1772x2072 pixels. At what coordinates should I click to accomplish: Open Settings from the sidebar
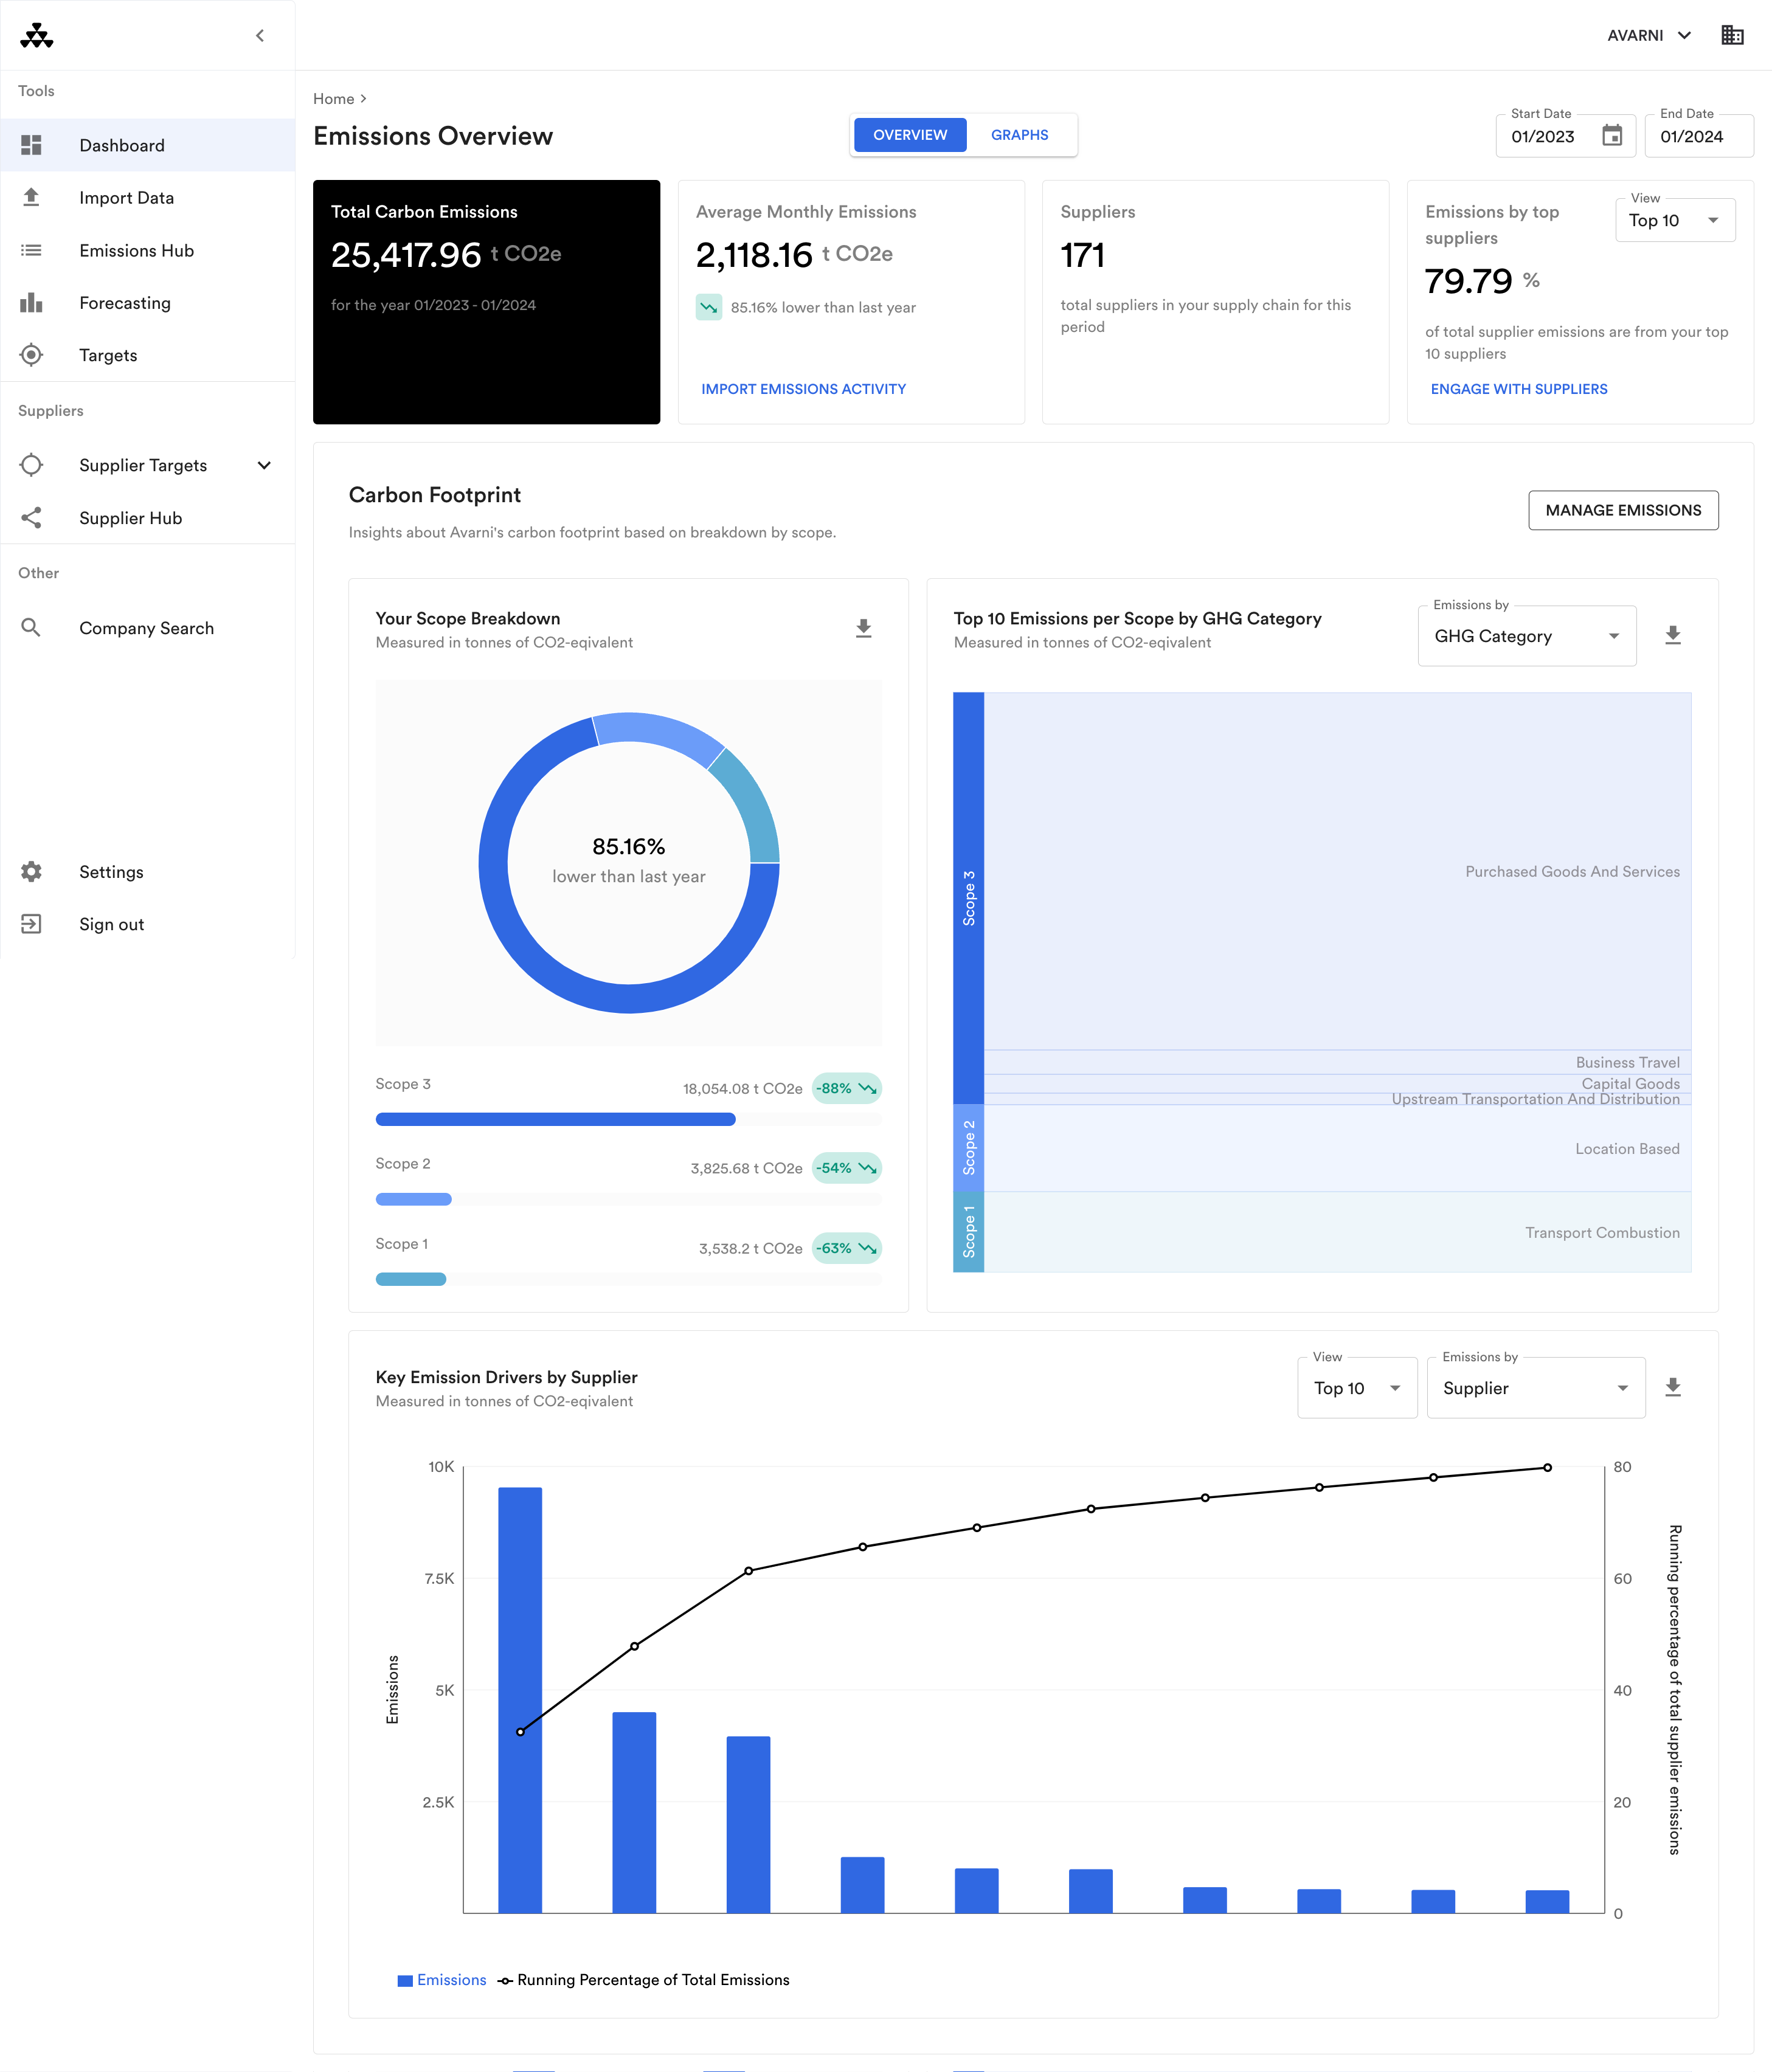[x=111, y=872]
